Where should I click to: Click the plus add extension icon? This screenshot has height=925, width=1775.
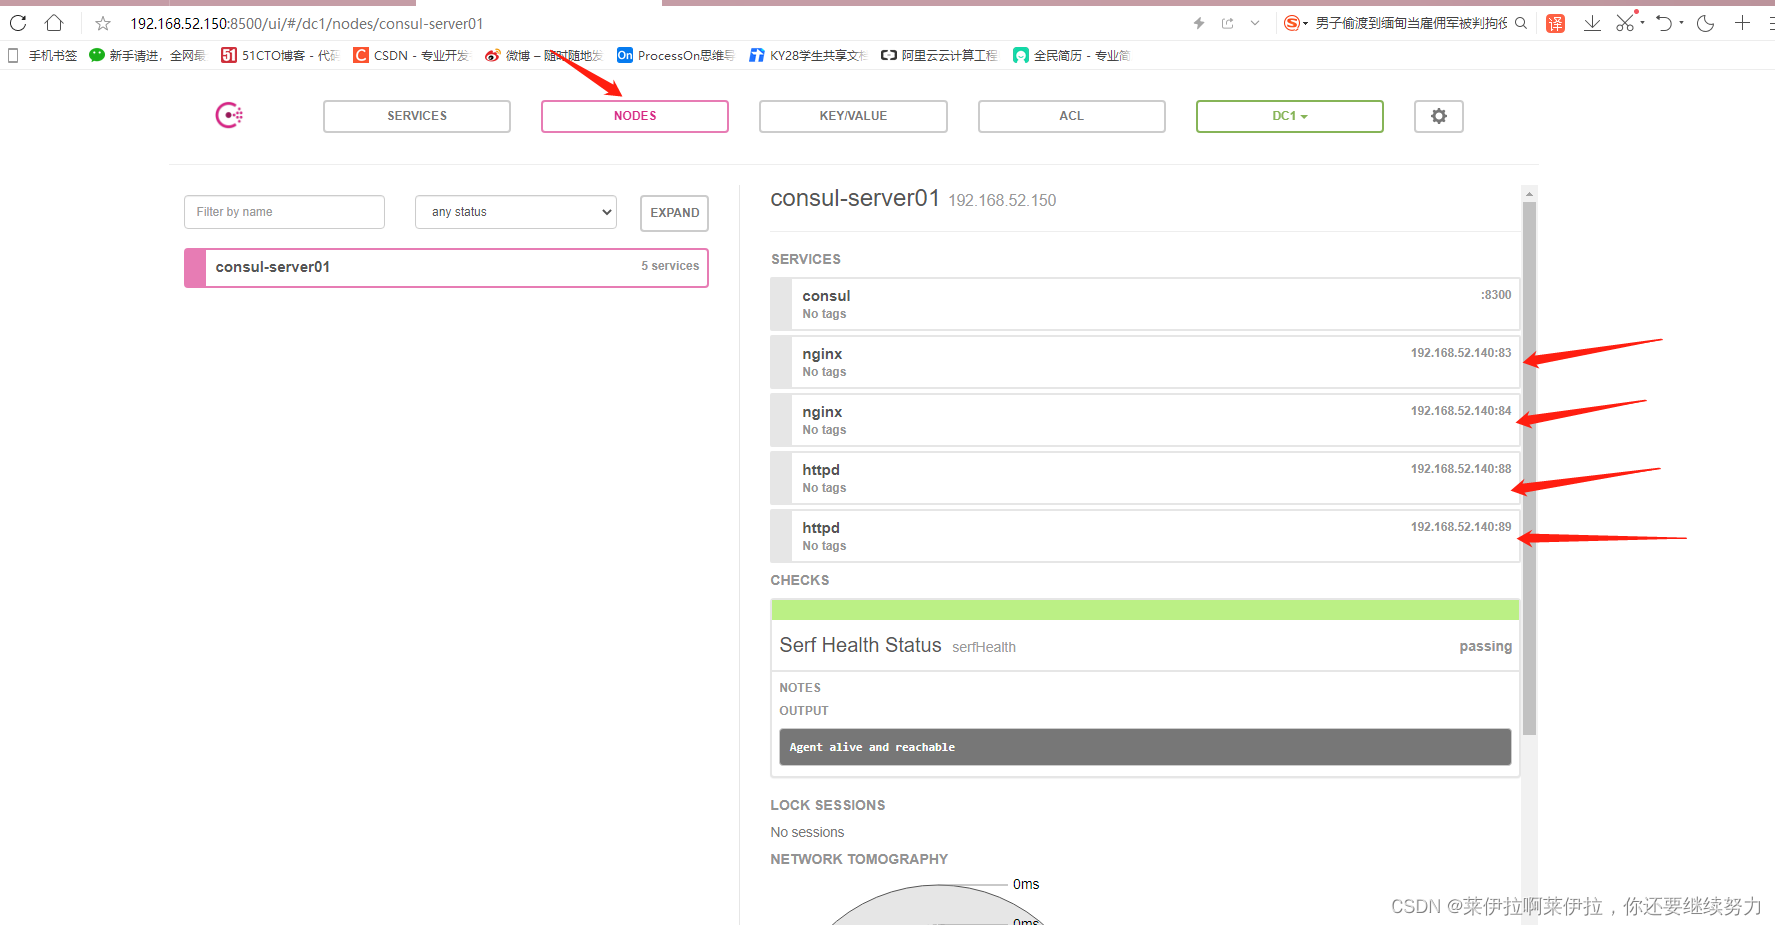click(x=1742, y=23)
